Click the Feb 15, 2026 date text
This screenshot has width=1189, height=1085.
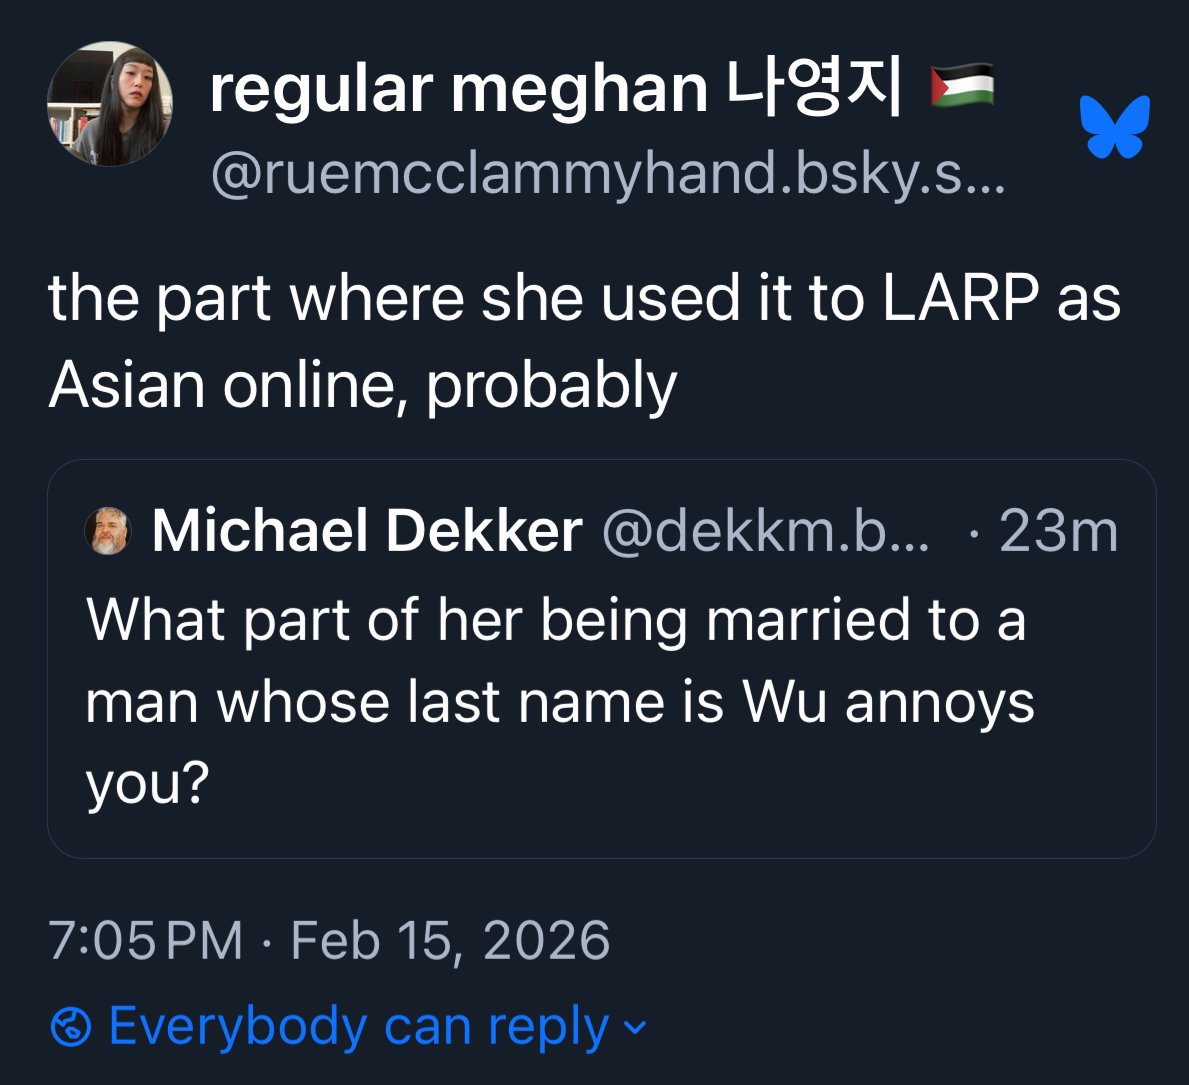point(450,941)
